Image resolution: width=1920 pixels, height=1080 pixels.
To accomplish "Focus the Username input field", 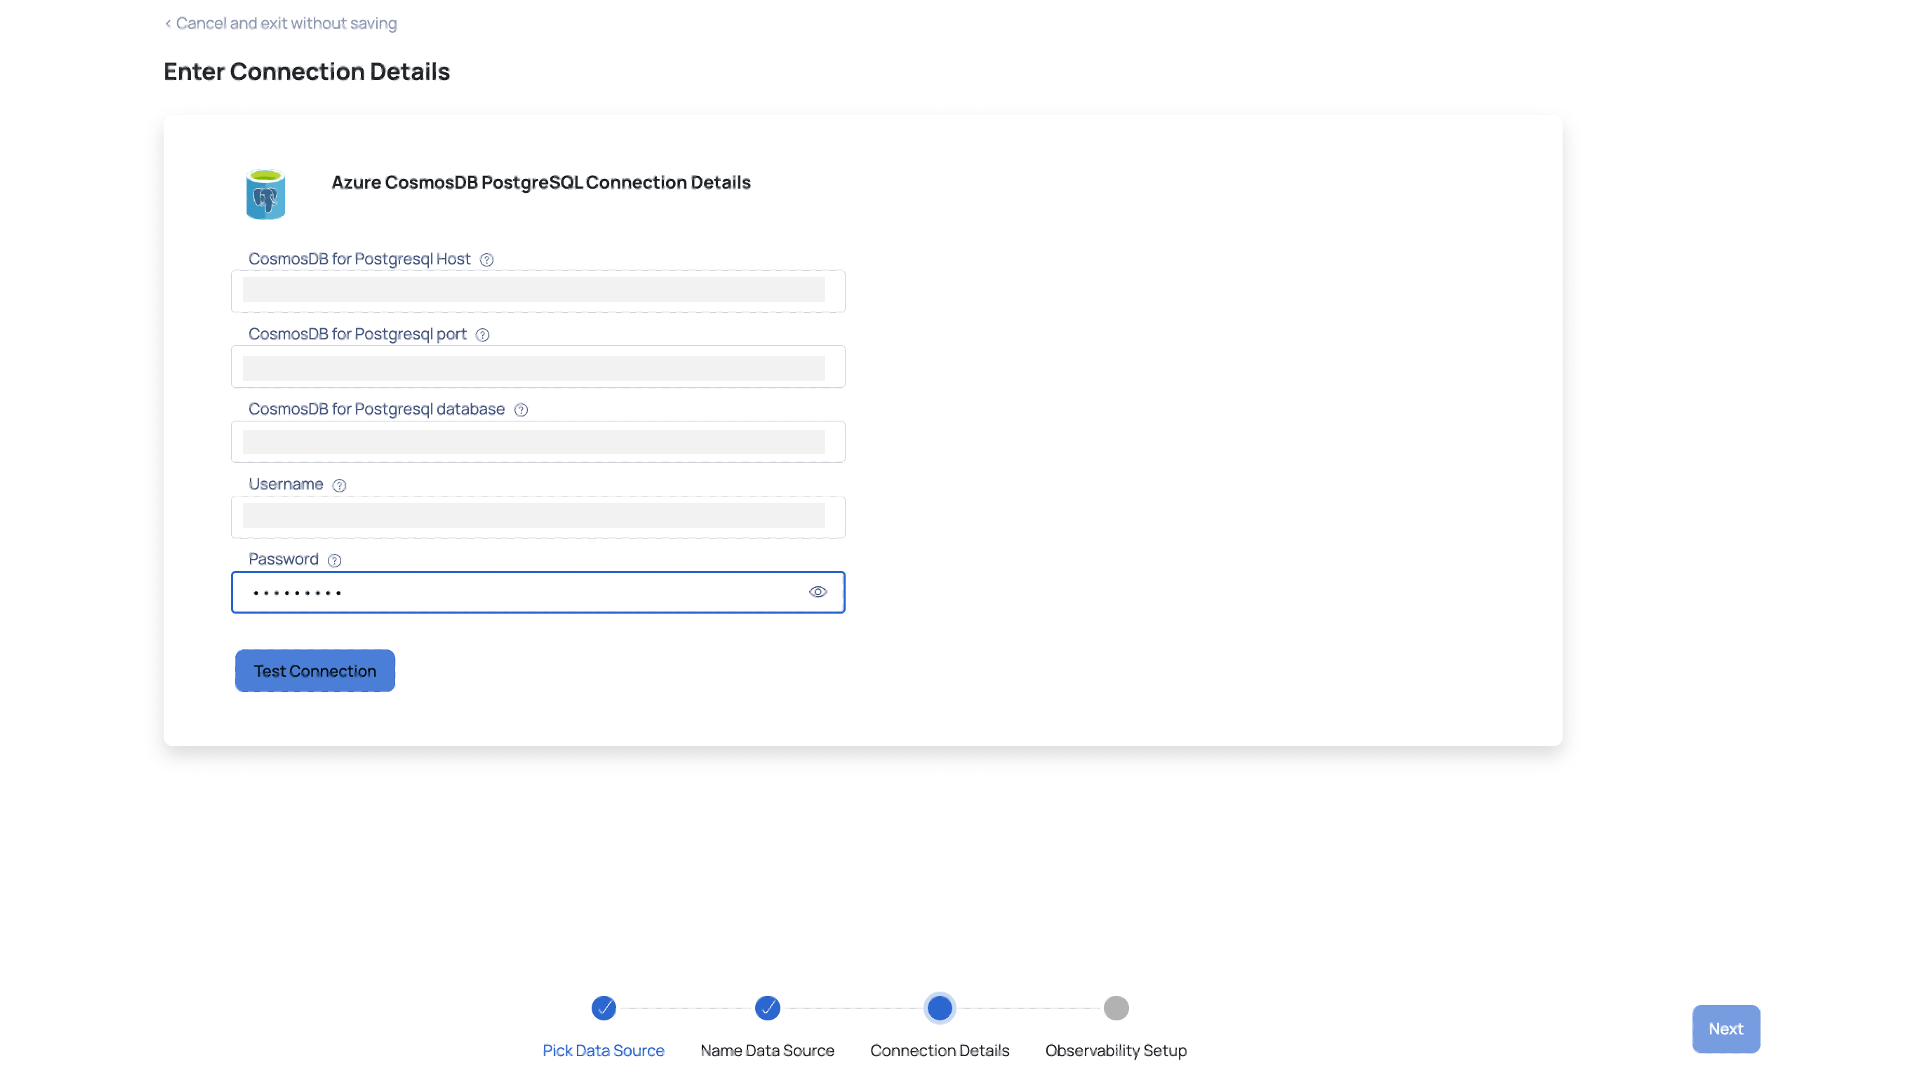I will click(538, 517).
